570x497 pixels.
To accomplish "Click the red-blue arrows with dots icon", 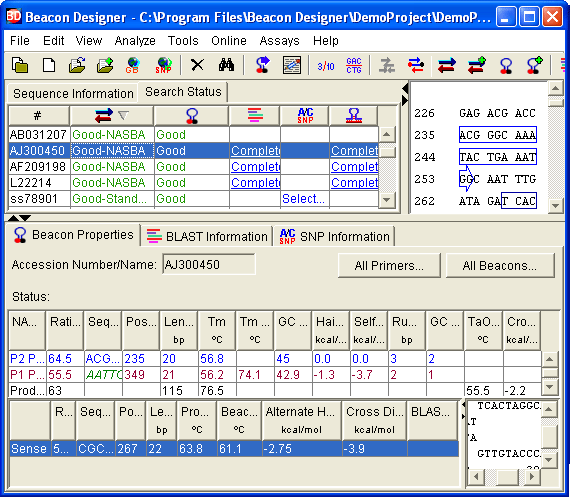I will (x=416, y=66).
